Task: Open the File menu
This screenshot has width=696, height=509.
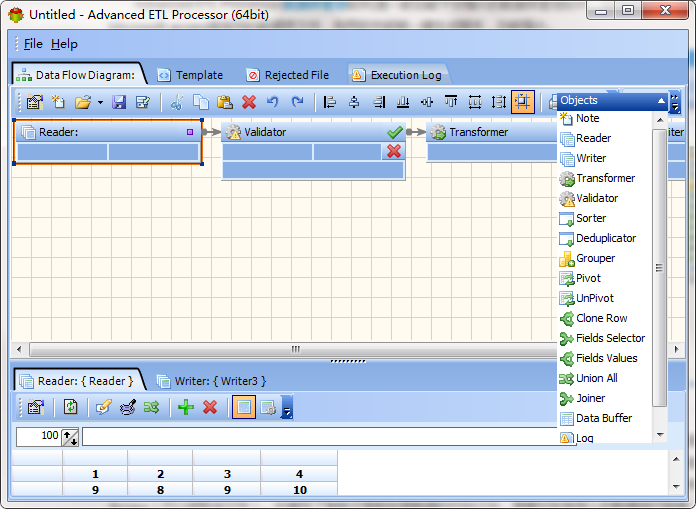Action: [33, 44]
